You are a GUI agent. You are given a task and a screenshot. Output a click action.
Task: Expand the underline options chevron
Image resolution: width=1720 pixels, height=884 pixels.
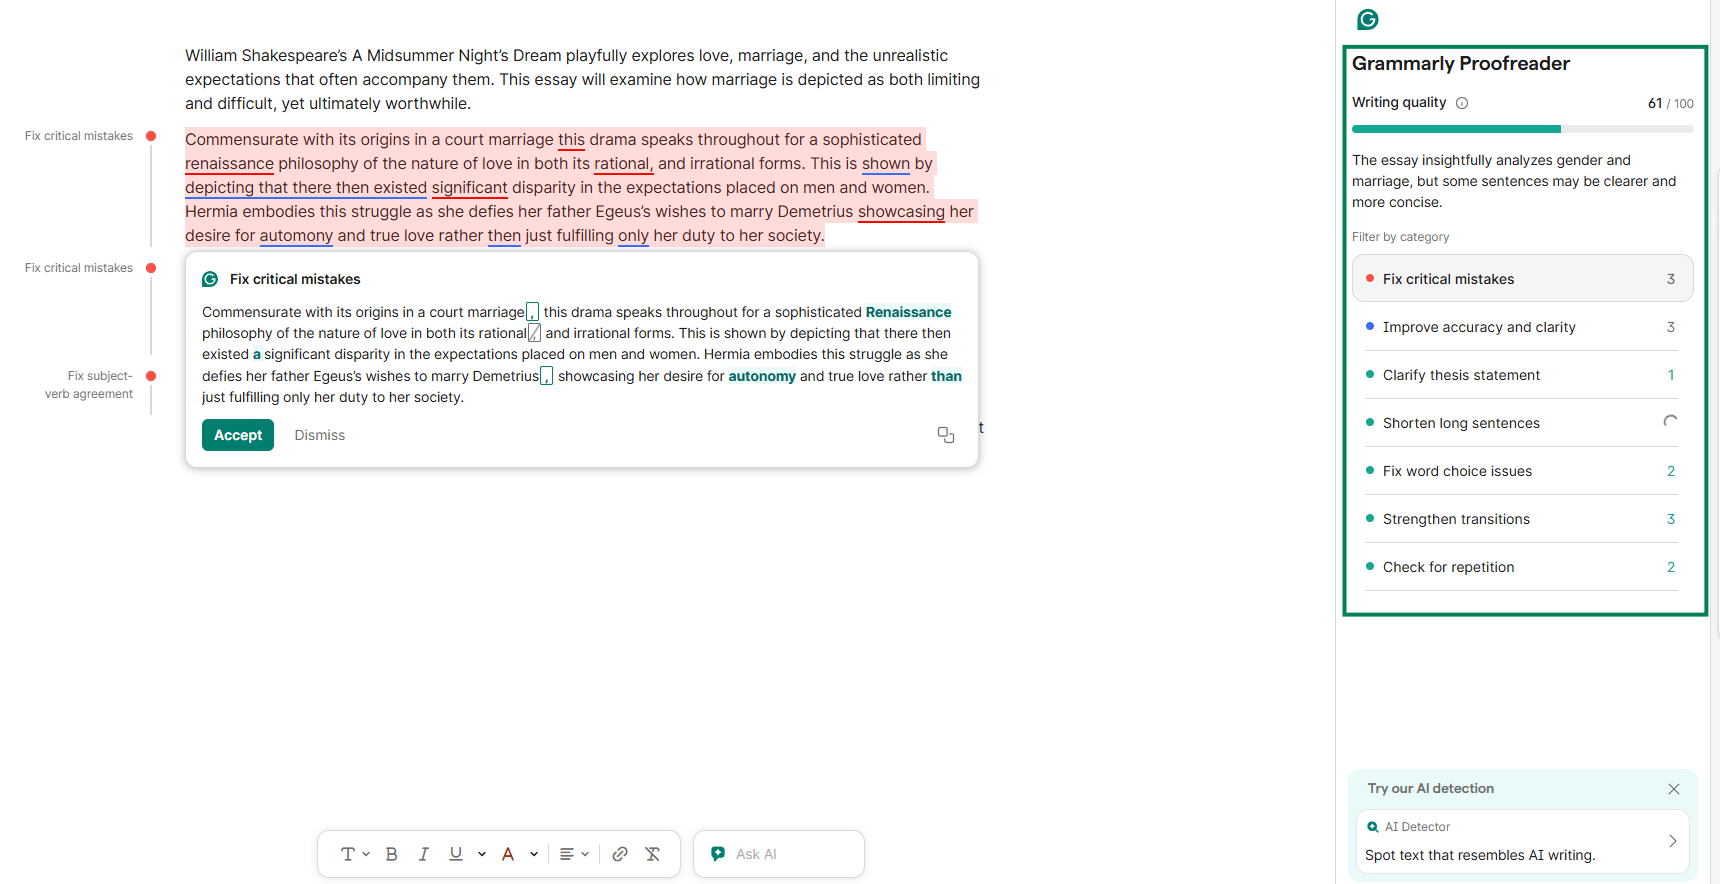482,854
